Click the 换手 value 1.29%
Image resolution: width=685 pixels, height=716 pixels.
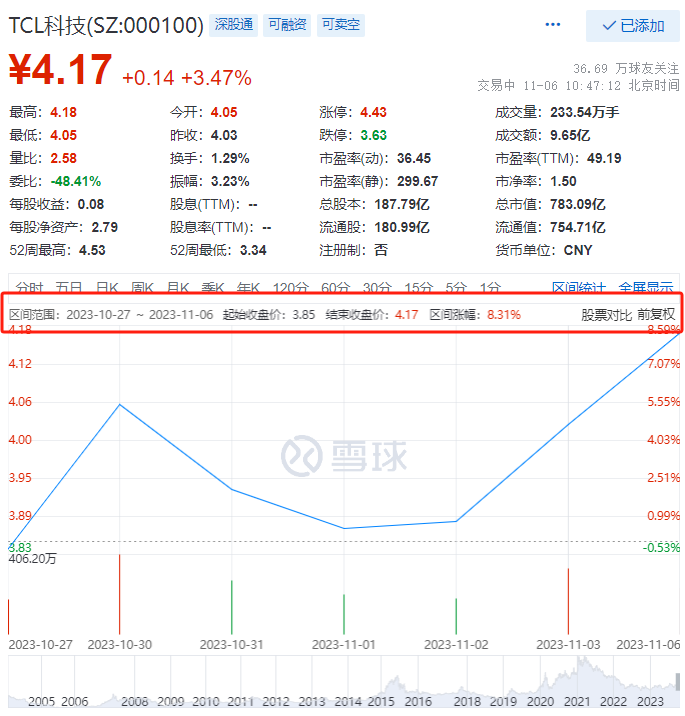[230, 158]
